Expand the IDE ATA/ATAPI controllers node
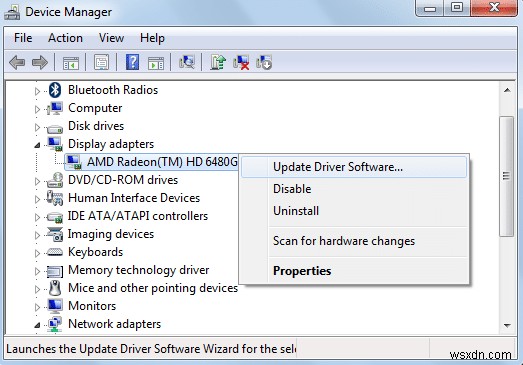Viewport: 523px width, 365px height. point(37,217)
